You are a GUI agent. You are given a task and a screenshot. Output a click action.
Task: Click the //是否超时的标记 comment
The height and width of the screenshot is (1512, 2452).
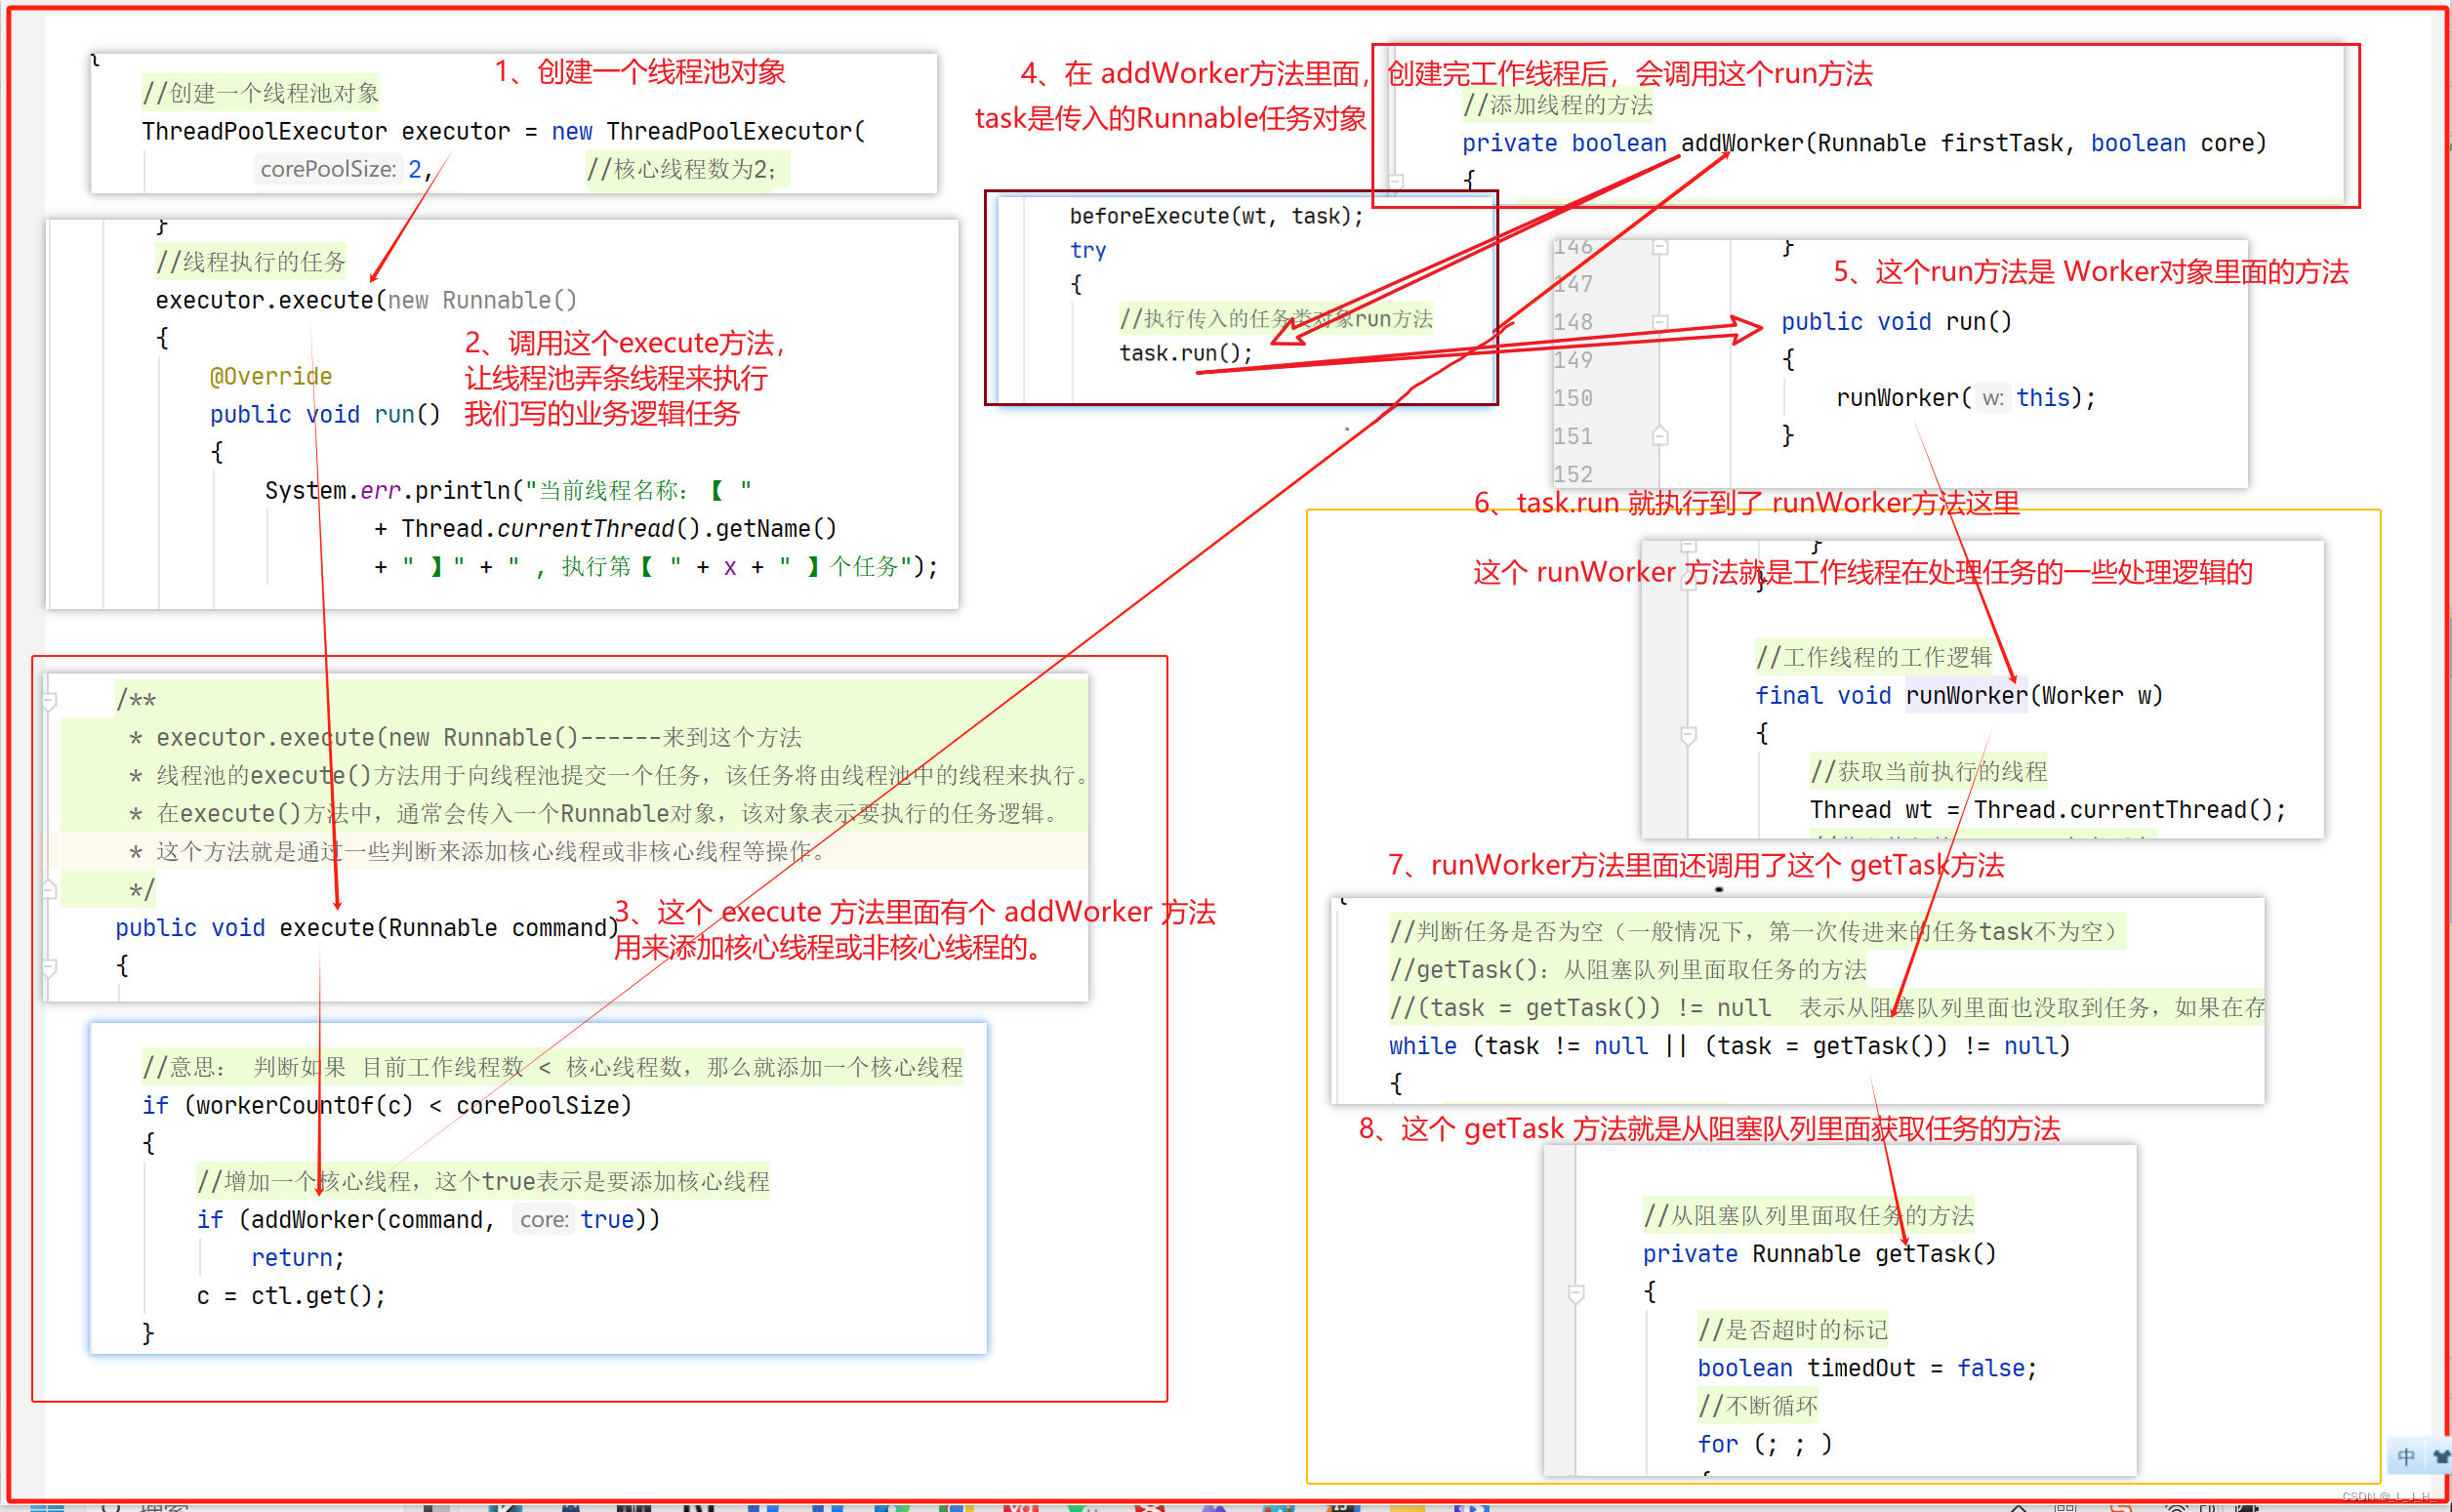pyautogui.click(x=1793, y=1330)
